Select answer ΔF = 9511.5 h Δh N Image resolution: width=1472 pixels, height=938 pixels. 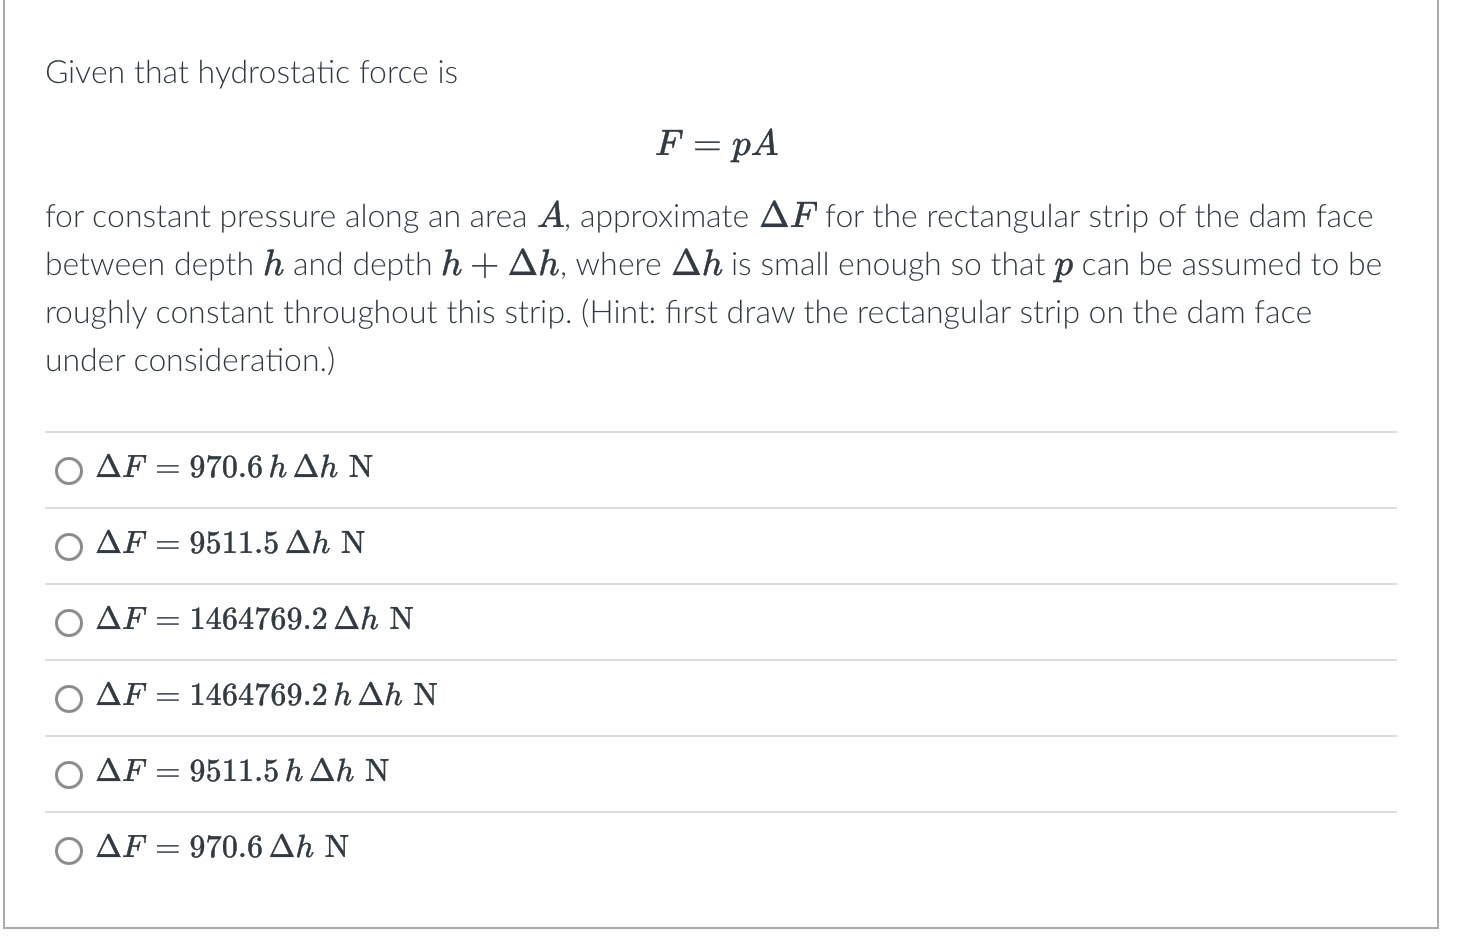(x=69, y=774)
